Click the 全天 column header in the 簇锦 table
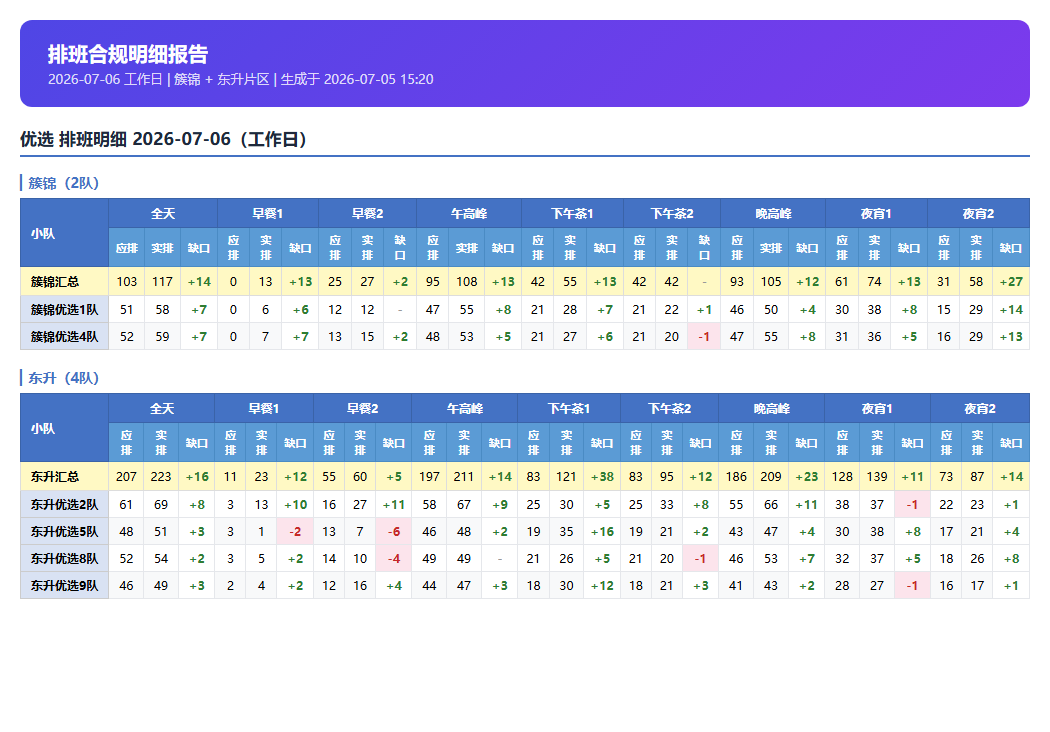Image resolution: width=1050 pixels, height=732 pixels. [x=163, y=214]
